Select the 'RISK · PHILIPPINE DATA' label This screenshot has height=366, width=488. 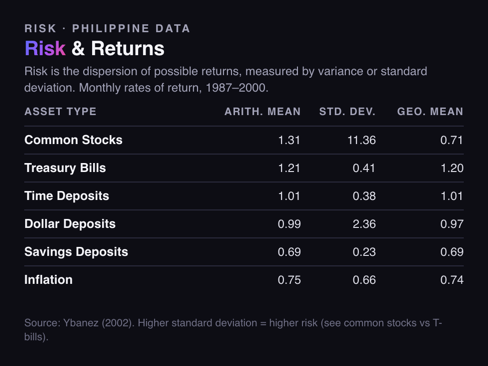coord(107,28)
